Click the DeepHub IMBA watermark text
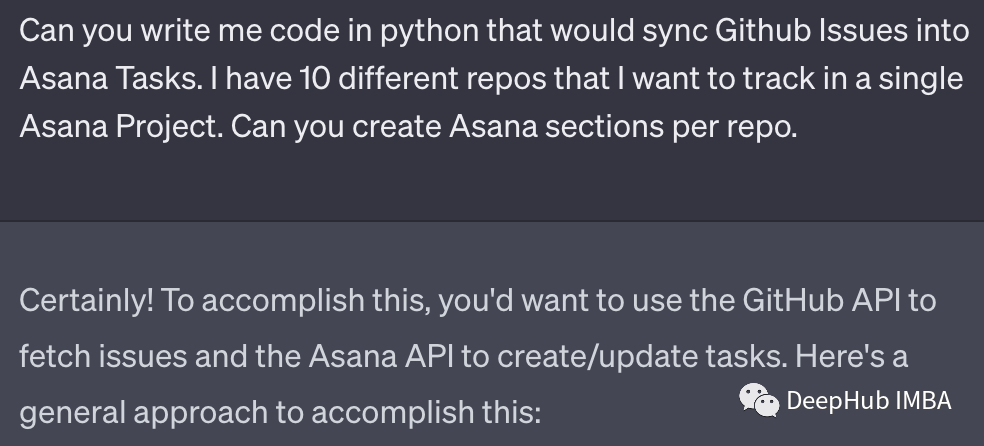 (869, 401)
